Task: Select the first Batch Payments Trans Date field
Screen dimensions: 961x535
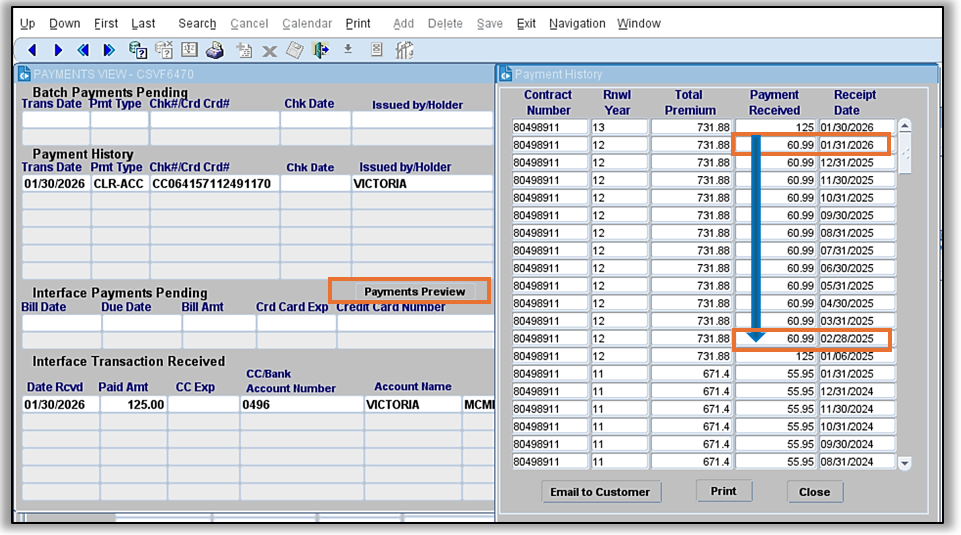Action: pyautogui.click(x=55, y=120)
